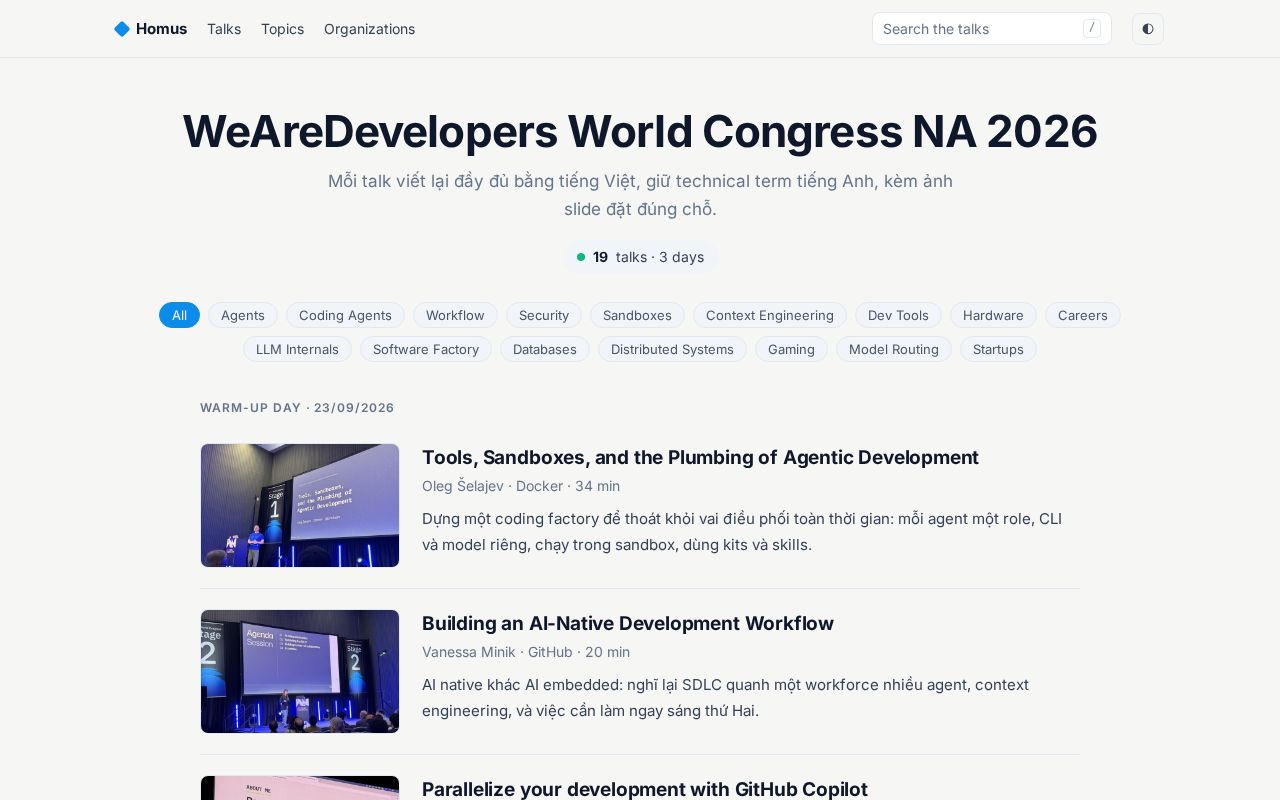Image resolution: width=1280 pixels, height=800 pixels.
Task: Choose the Dev Tools chip
Action: pyautogui.click(x=898, y=315)
